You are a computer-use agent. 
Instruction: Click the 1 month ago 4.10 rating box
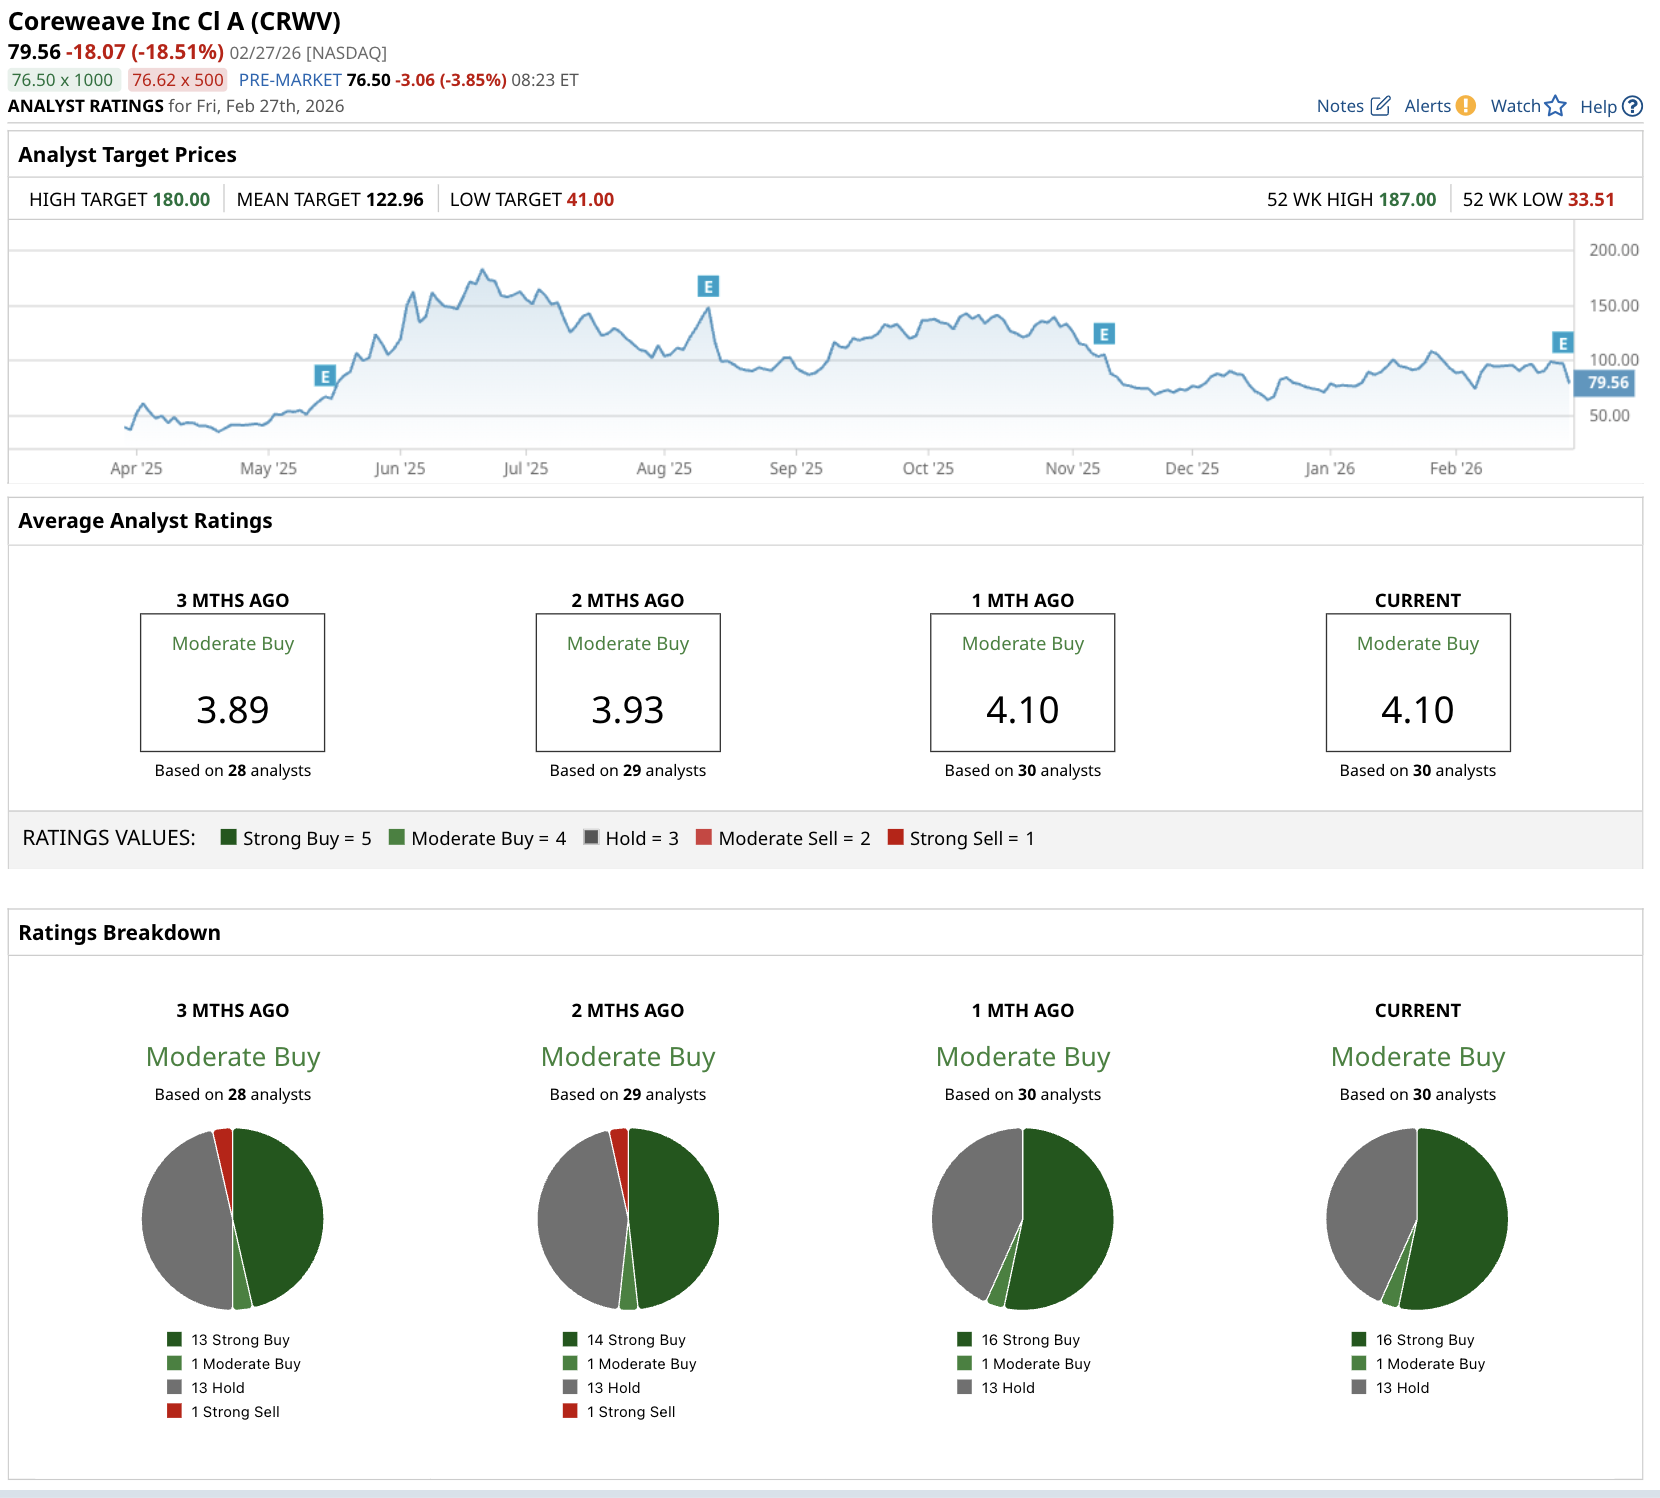1022,683
